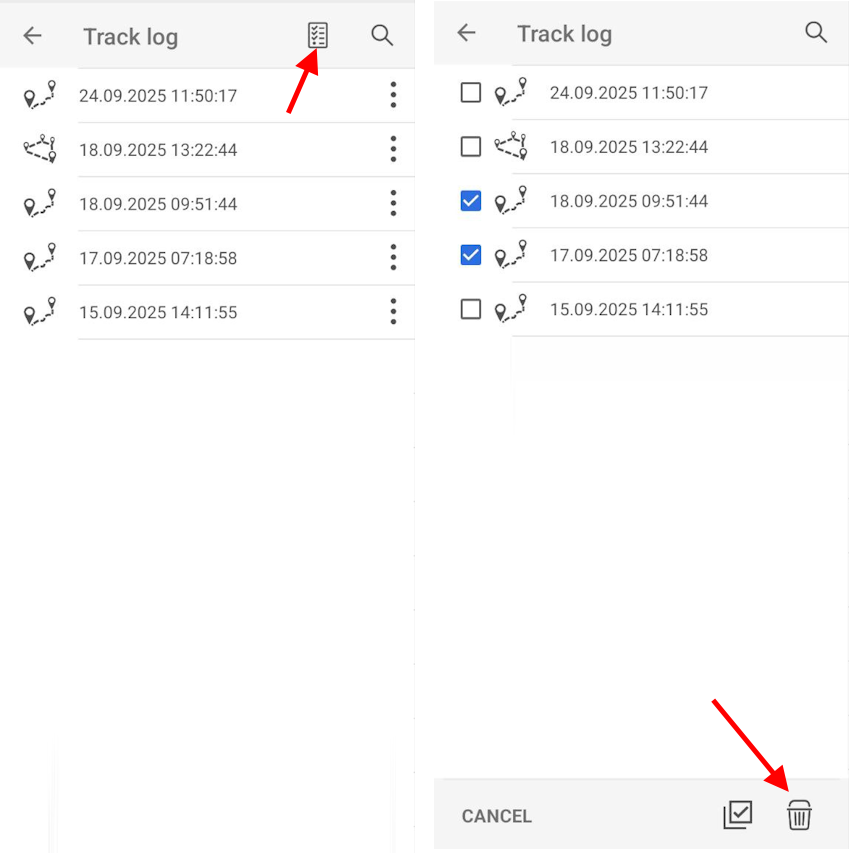Open the 17.09.2025 07:18:58 track in left list
The width and height of the screenshot is (850, 853).
(158, 258)
